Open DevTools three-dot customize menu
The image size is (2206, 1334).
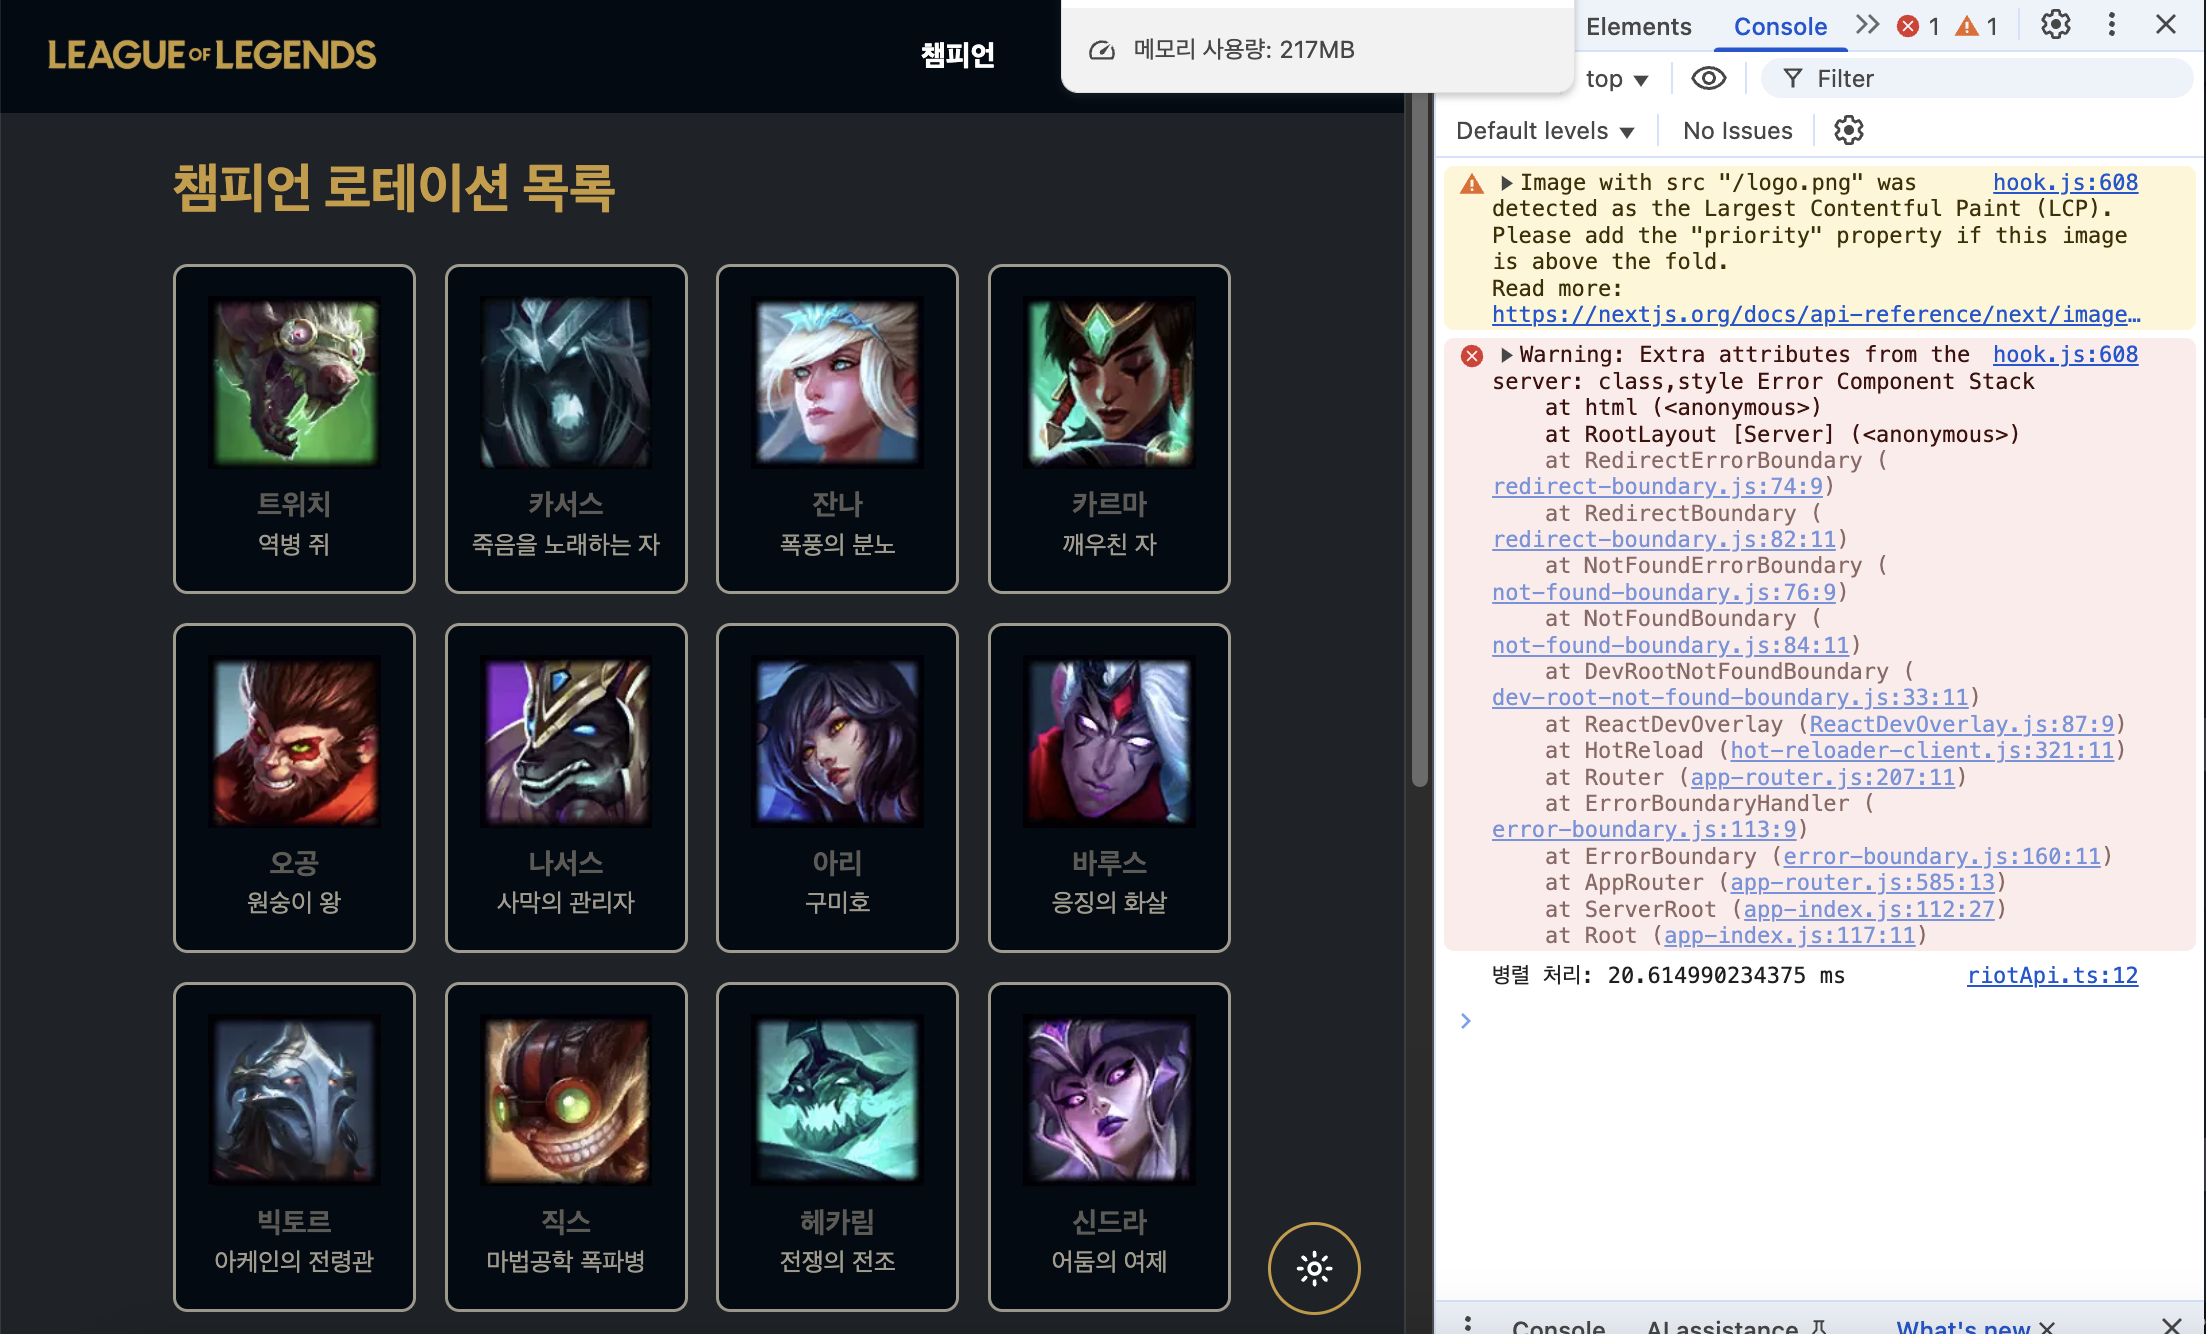pyautogui.click(x=2111, y=25)
